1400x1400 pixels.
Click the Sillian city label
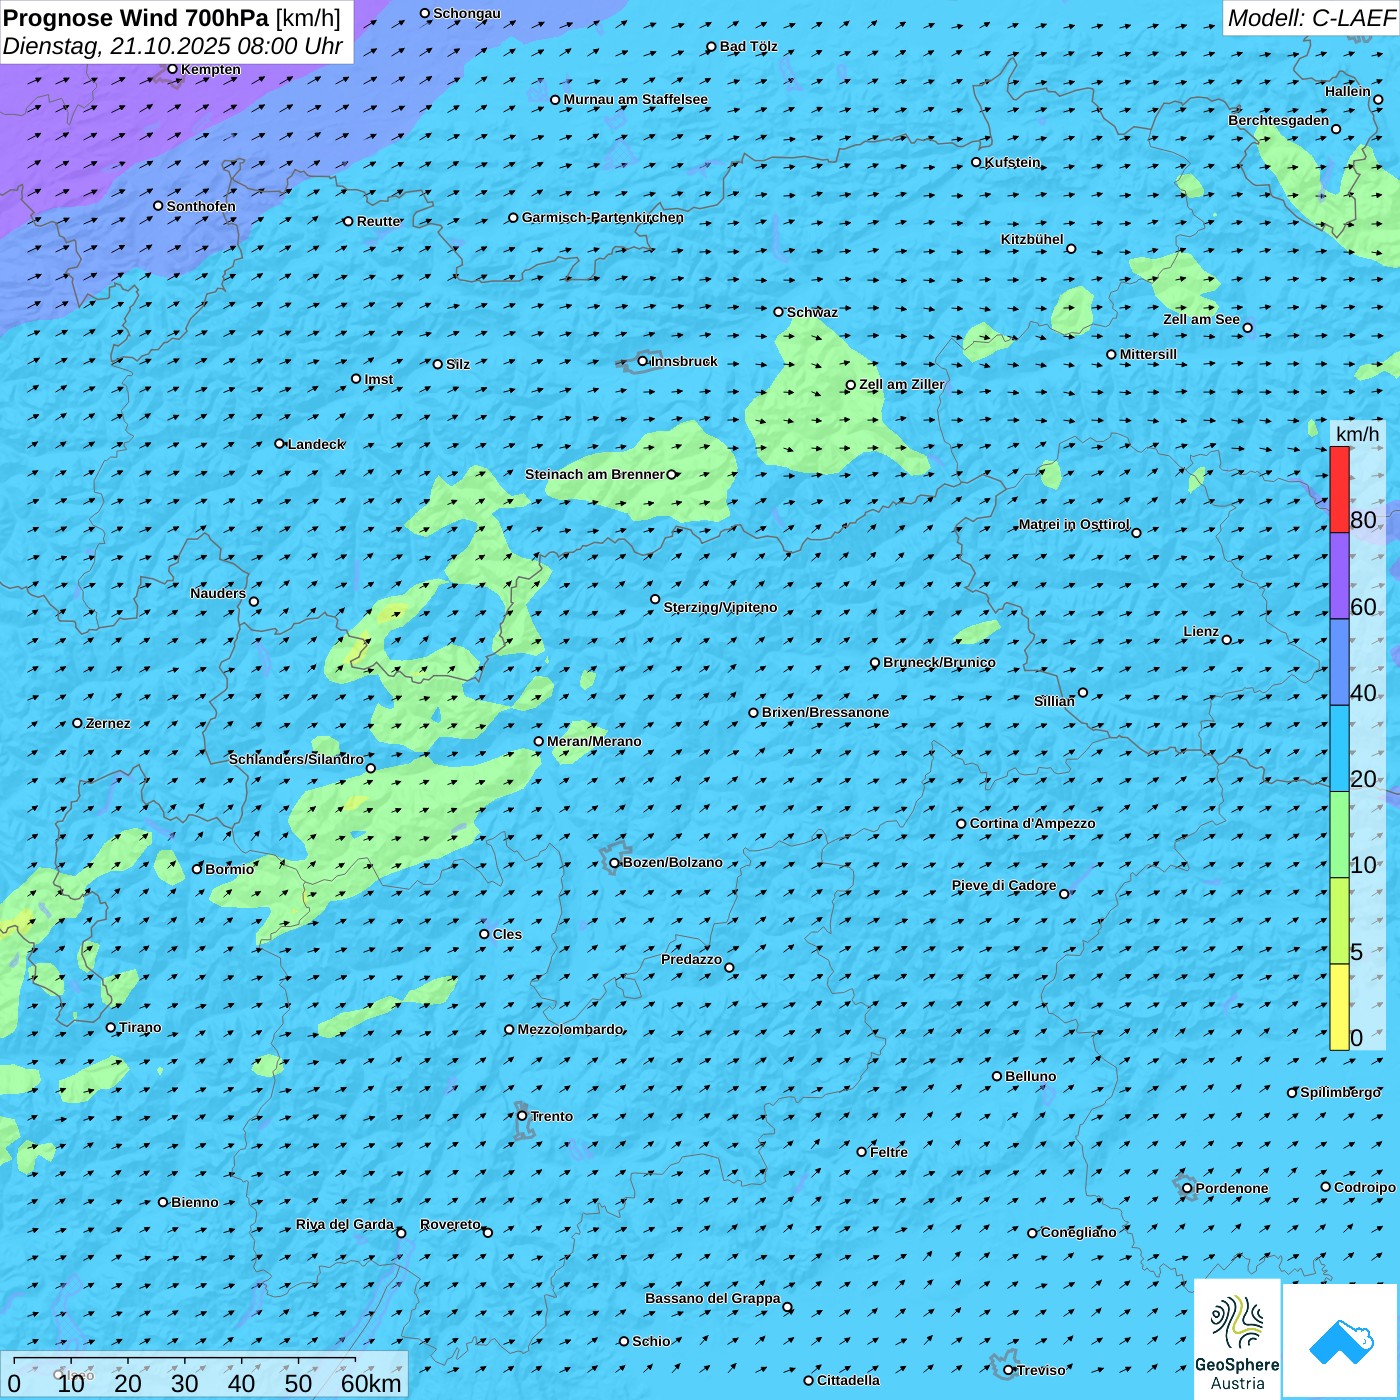pyautogui.click(x=1054, y=701)
